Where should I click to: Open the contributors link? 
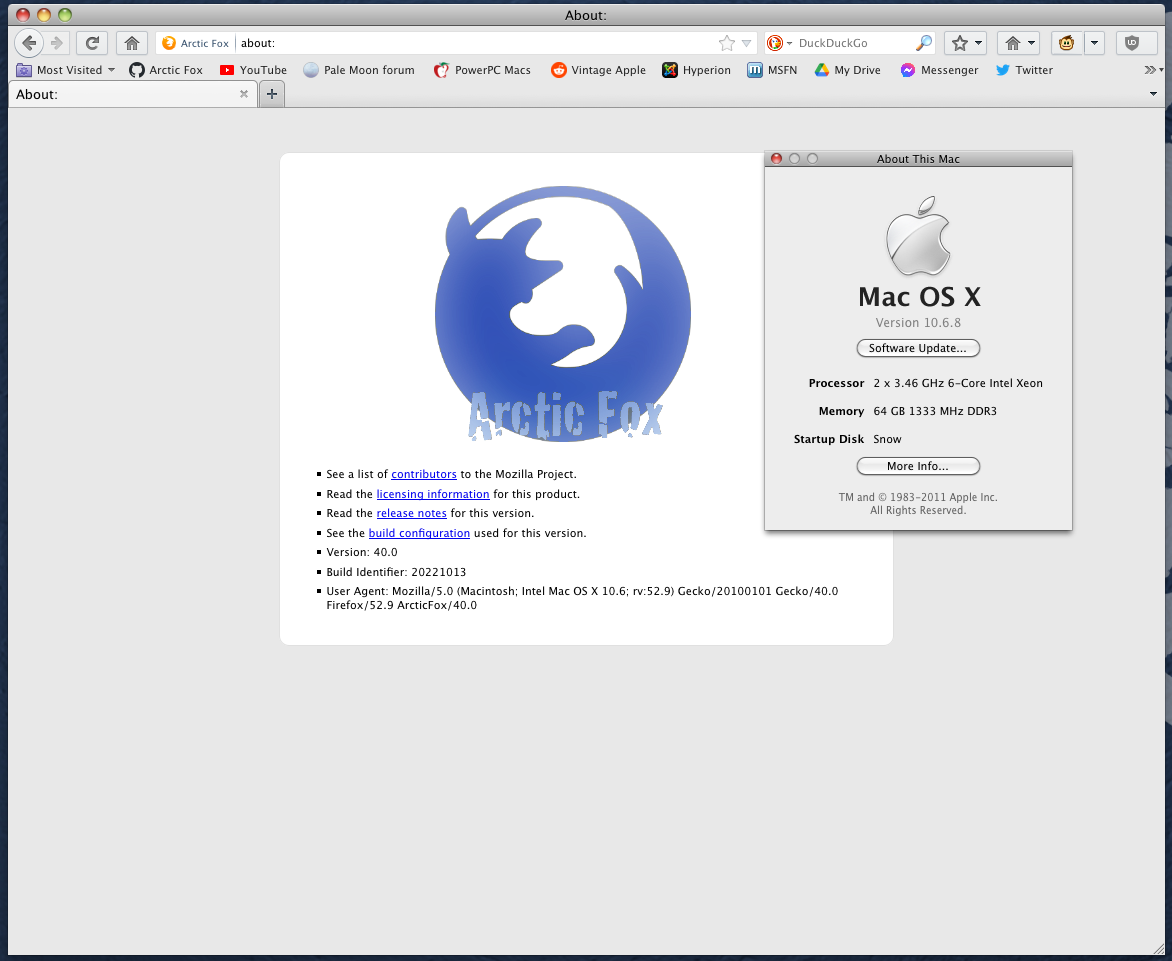coord(424,475)
